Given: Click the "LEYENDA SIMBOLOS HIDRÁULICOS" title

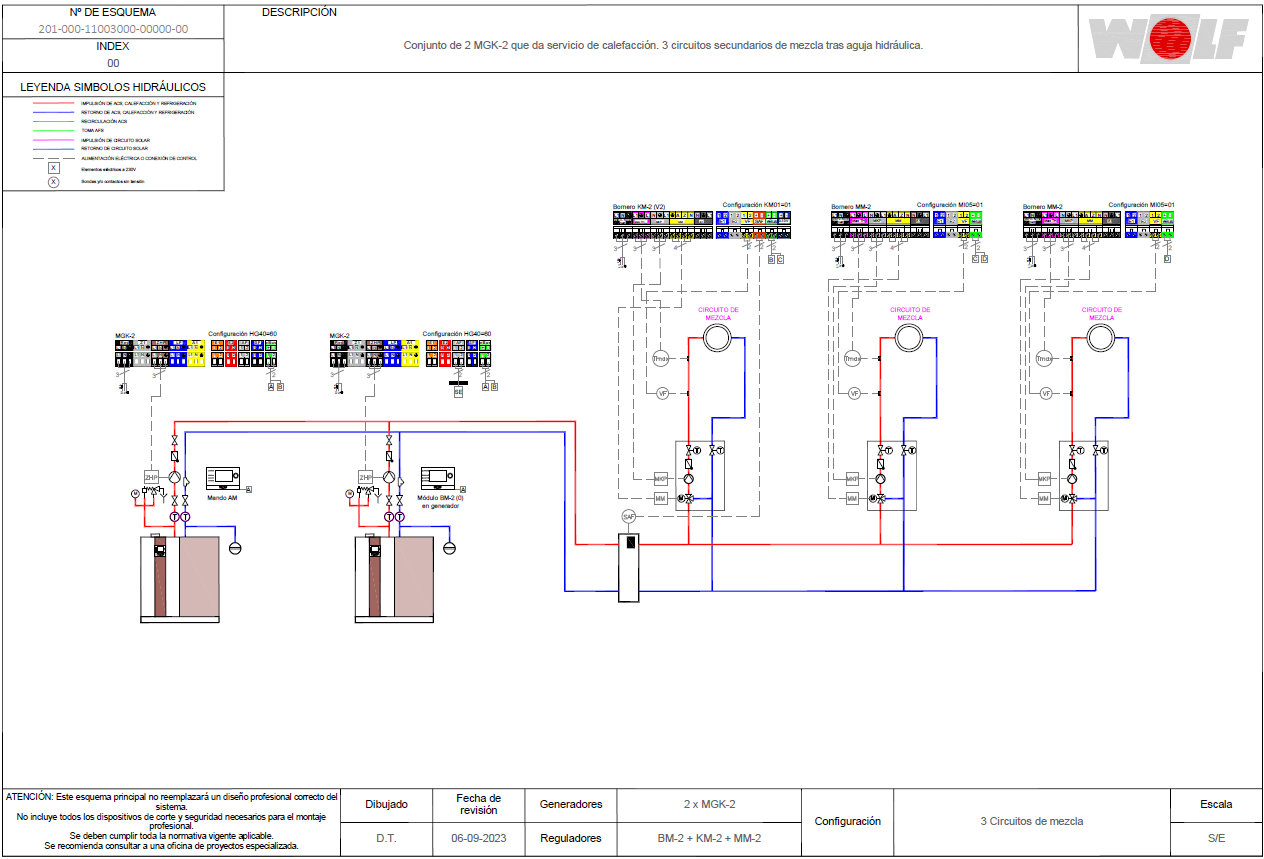Looking at the screenshot, I should tap(113, 87).
